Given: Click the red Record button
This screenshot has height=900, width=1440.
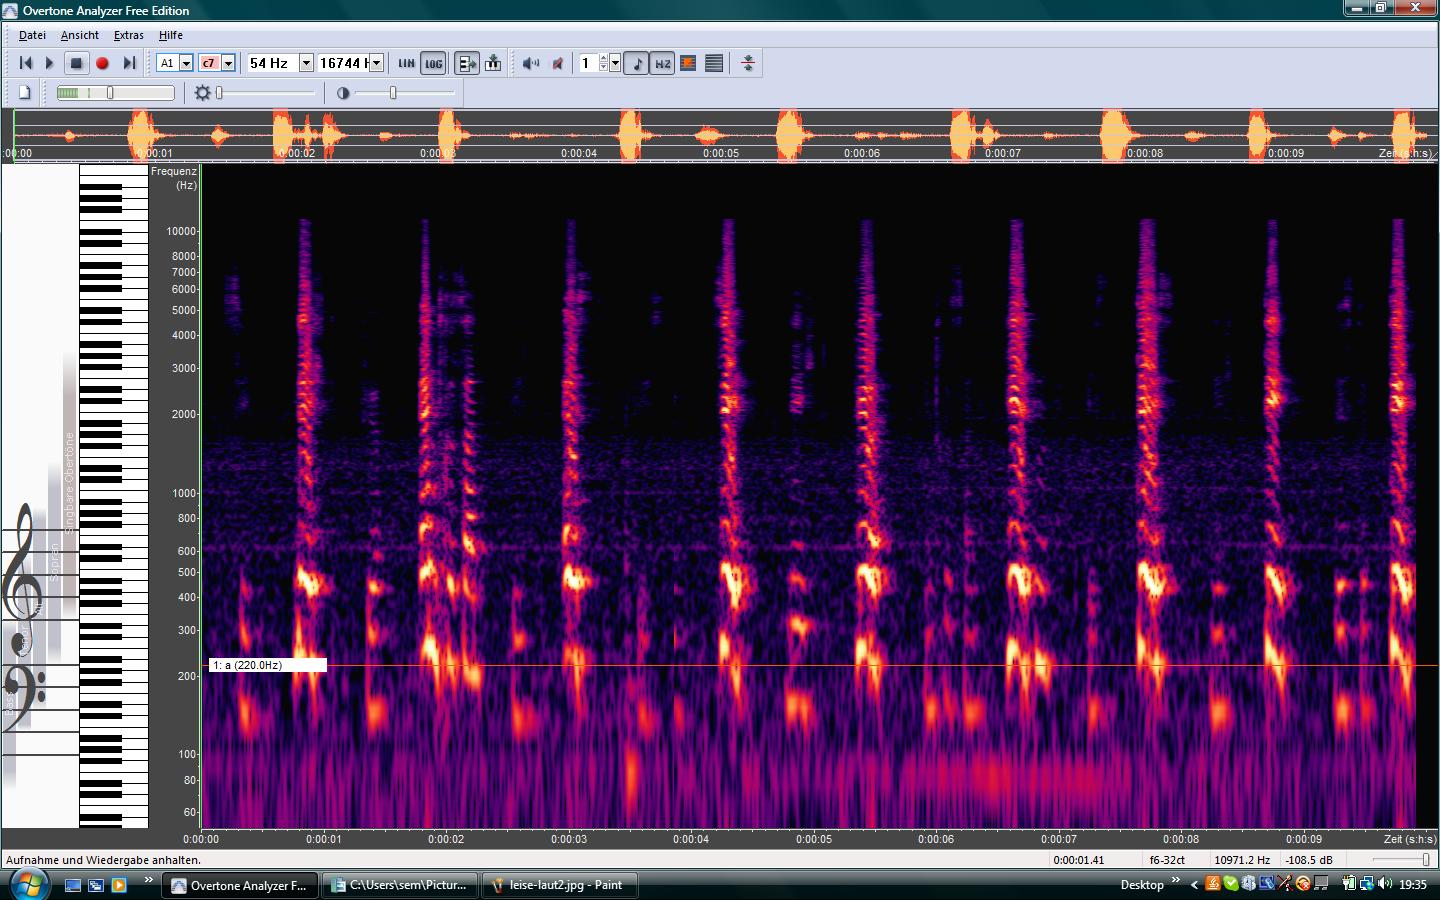Looking at the screenshot, I should point(102,63).
